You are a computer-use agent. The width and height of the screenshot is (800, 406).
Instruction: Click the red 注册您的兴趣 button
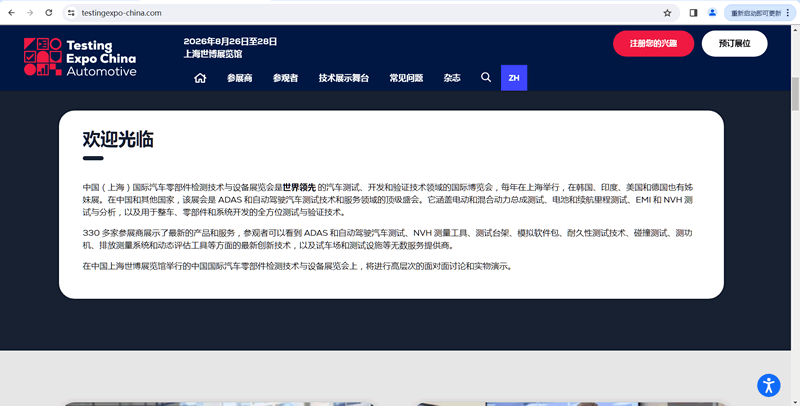coord(653,44)
